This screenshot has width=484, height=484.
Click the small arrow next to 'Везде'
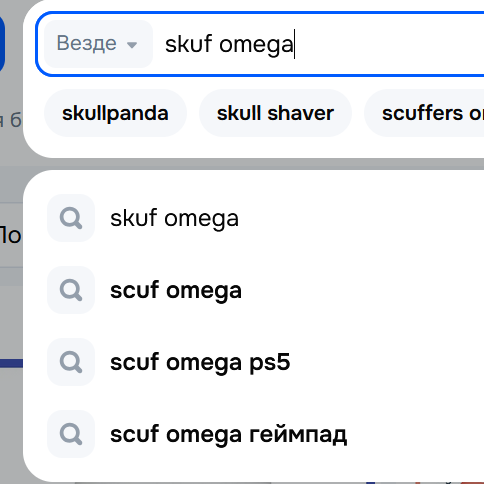pos(132,45)
